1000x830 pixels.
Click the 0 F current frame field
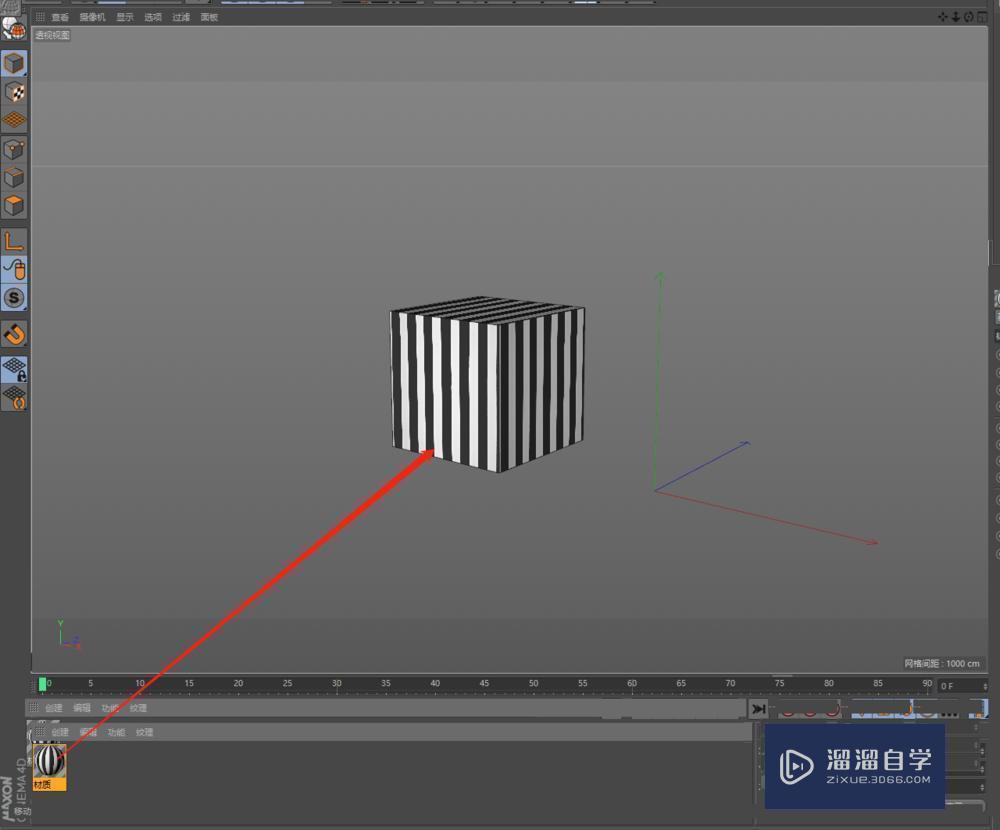(962, 686)
